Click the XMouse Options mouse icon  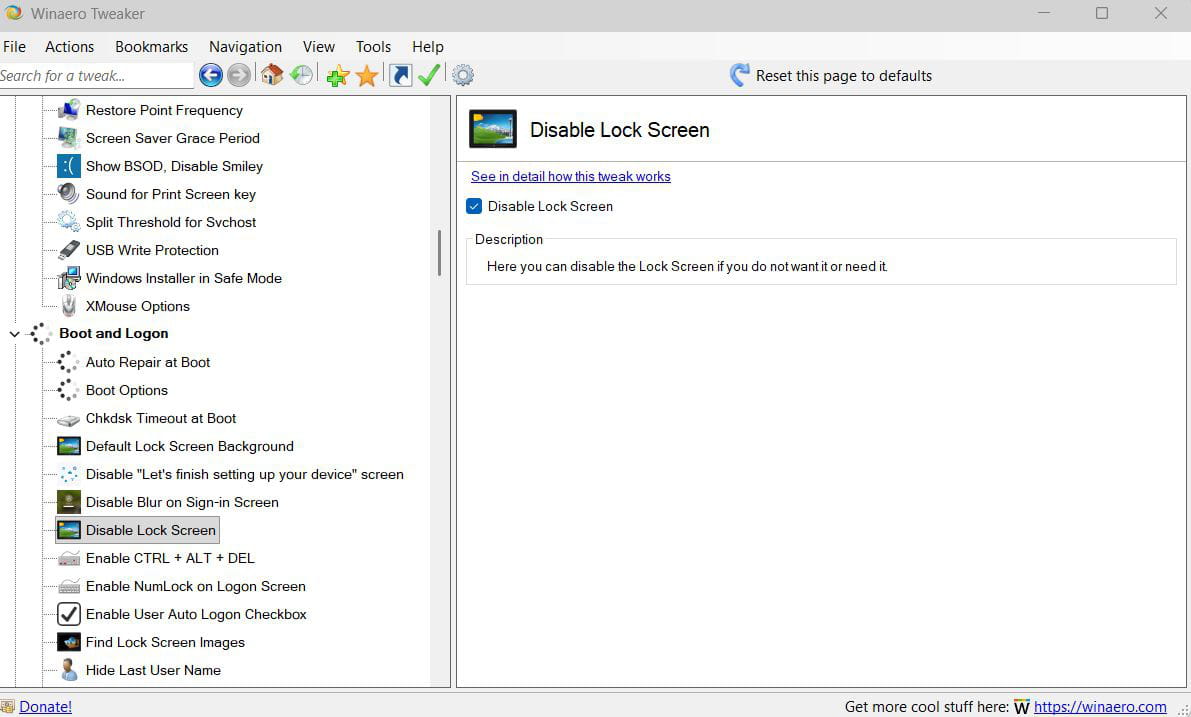pyautogui.click(x=68, y=306)
